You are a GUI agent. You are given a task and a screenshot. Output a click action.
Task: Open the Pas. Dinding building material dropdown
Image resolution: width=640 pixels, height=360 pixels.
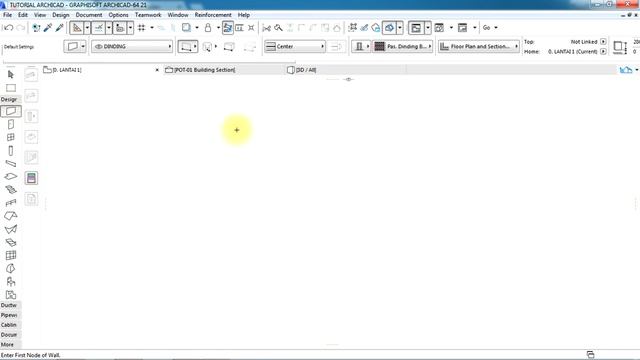(402, 47)
